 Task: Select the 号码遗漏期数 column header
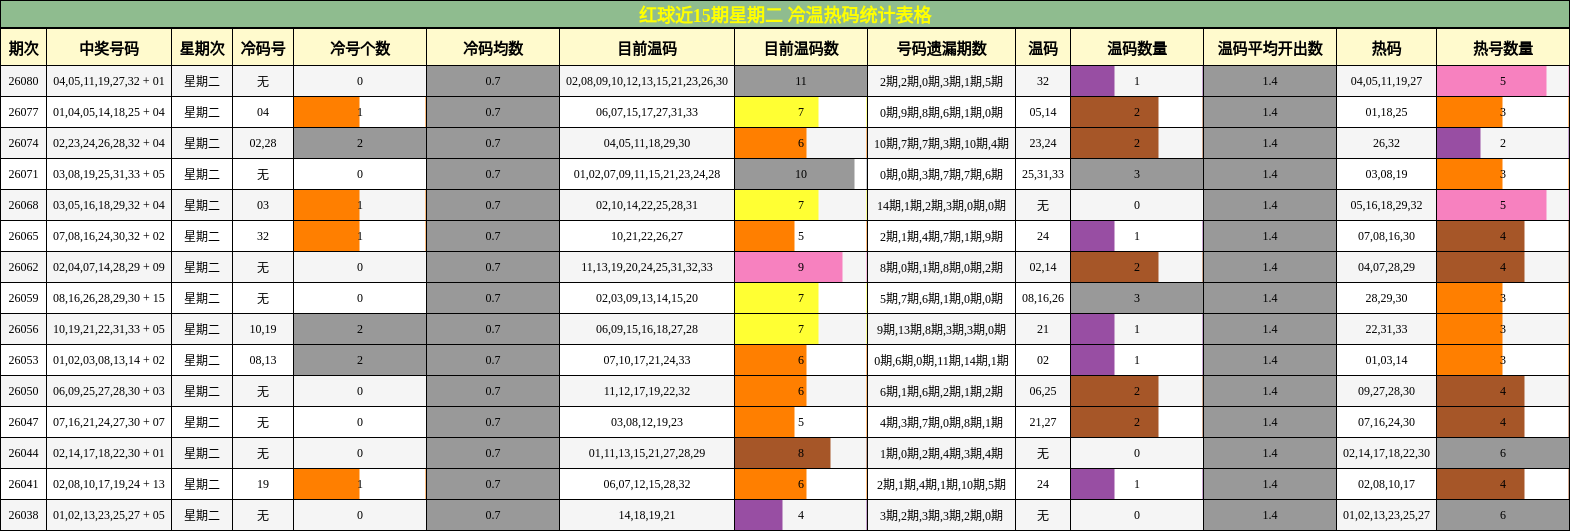coord(942,48)
